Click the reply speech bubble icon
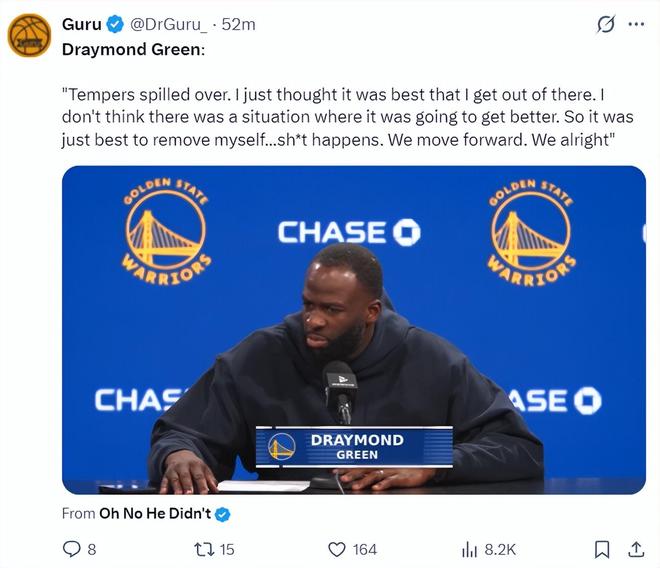 pos(72,548)
